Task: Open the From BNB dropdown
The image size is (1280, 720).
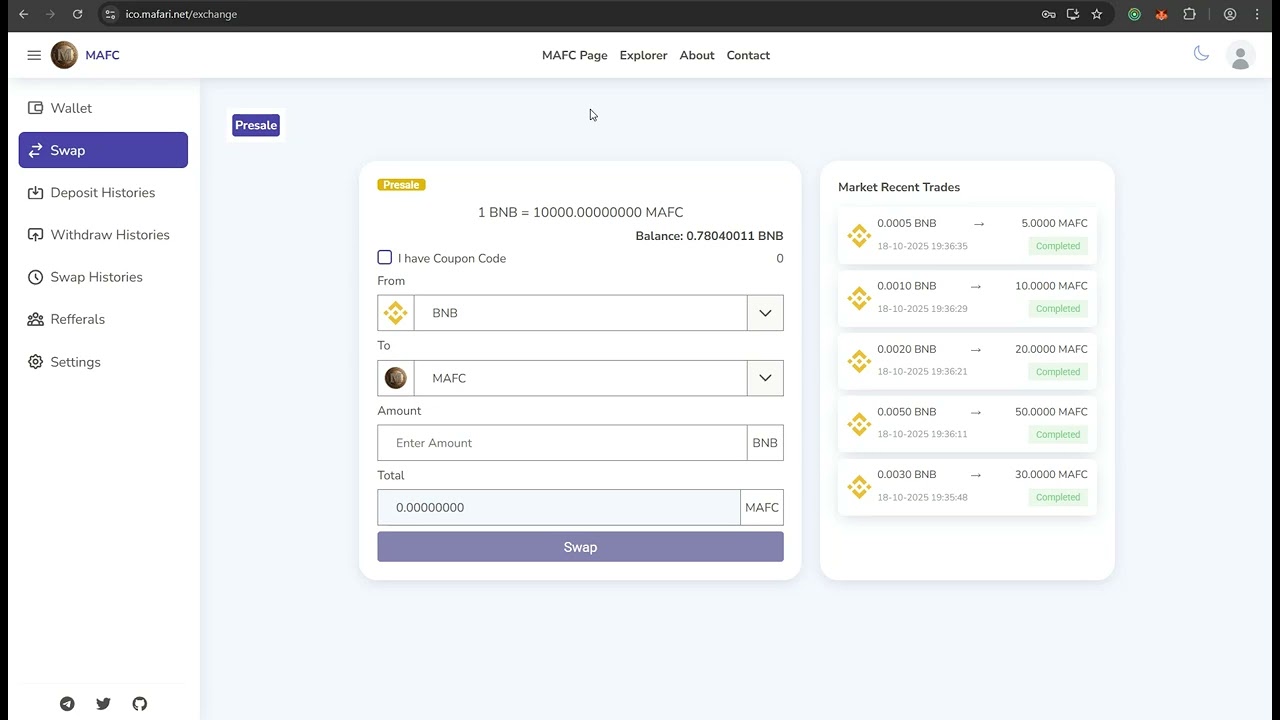Action: coord(580,313)
